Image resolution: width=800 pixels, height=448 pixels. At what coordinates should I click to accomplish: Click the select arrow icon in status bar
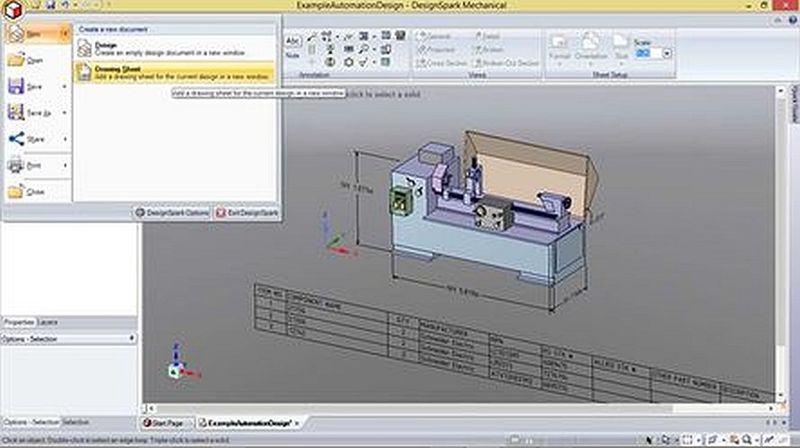tap(649, 439)
